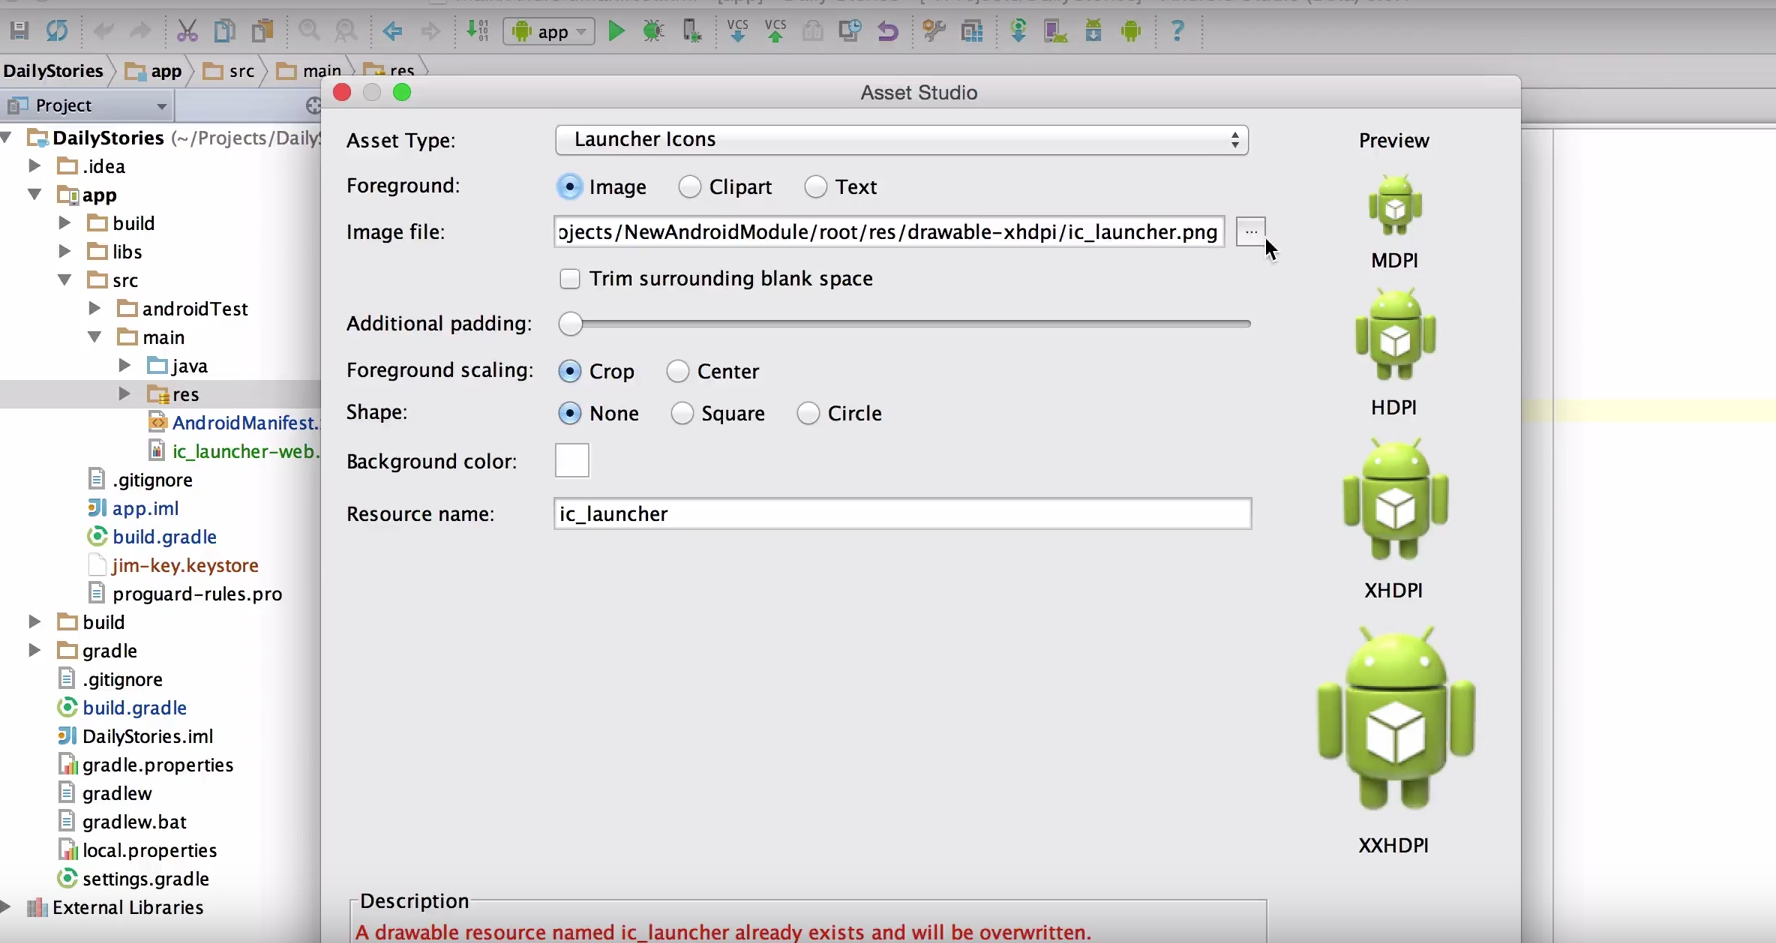Click the Additional padding slider handle

coord(570,323)
